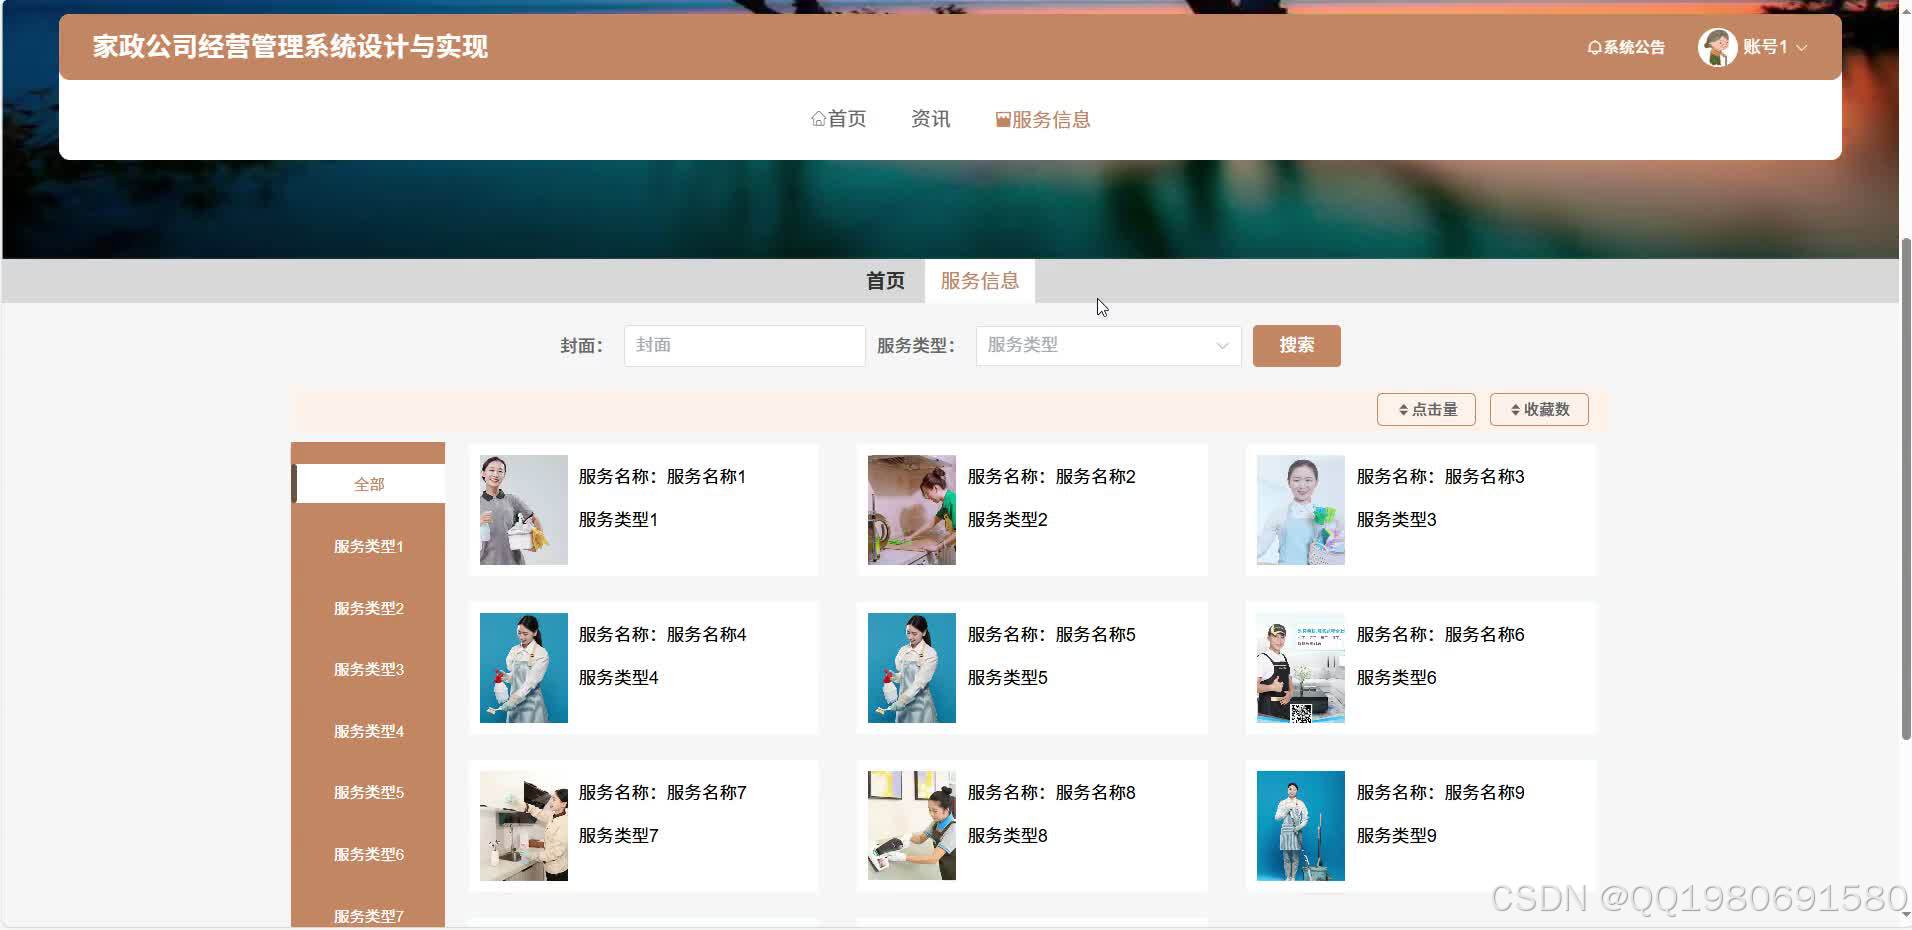Click the home icon beside 首页 nav link
This screenshot has height=930, width=1912.
[x=818, y=118]
